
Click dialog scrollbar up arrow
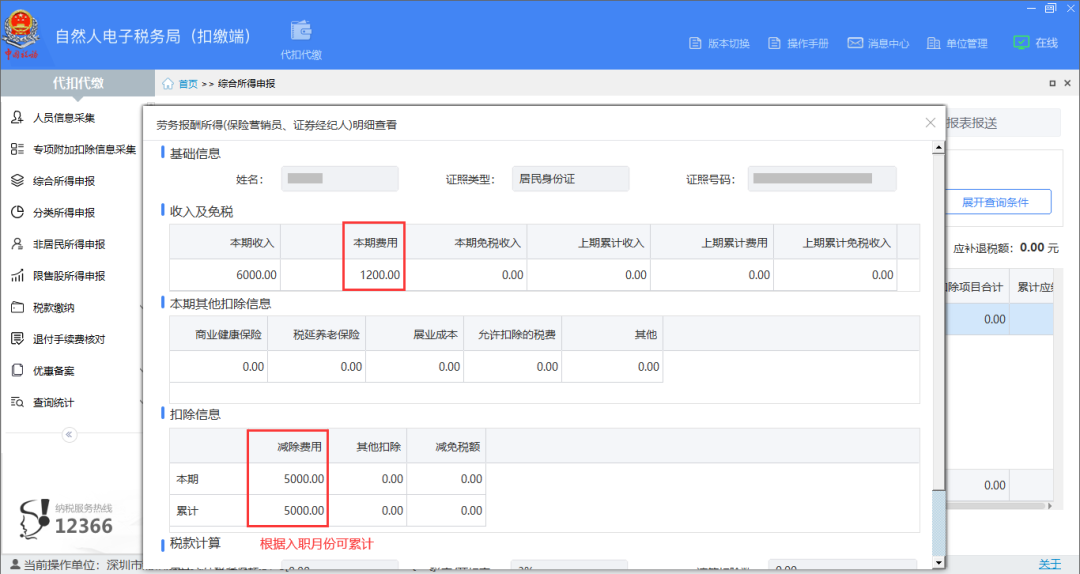[937, 148]
